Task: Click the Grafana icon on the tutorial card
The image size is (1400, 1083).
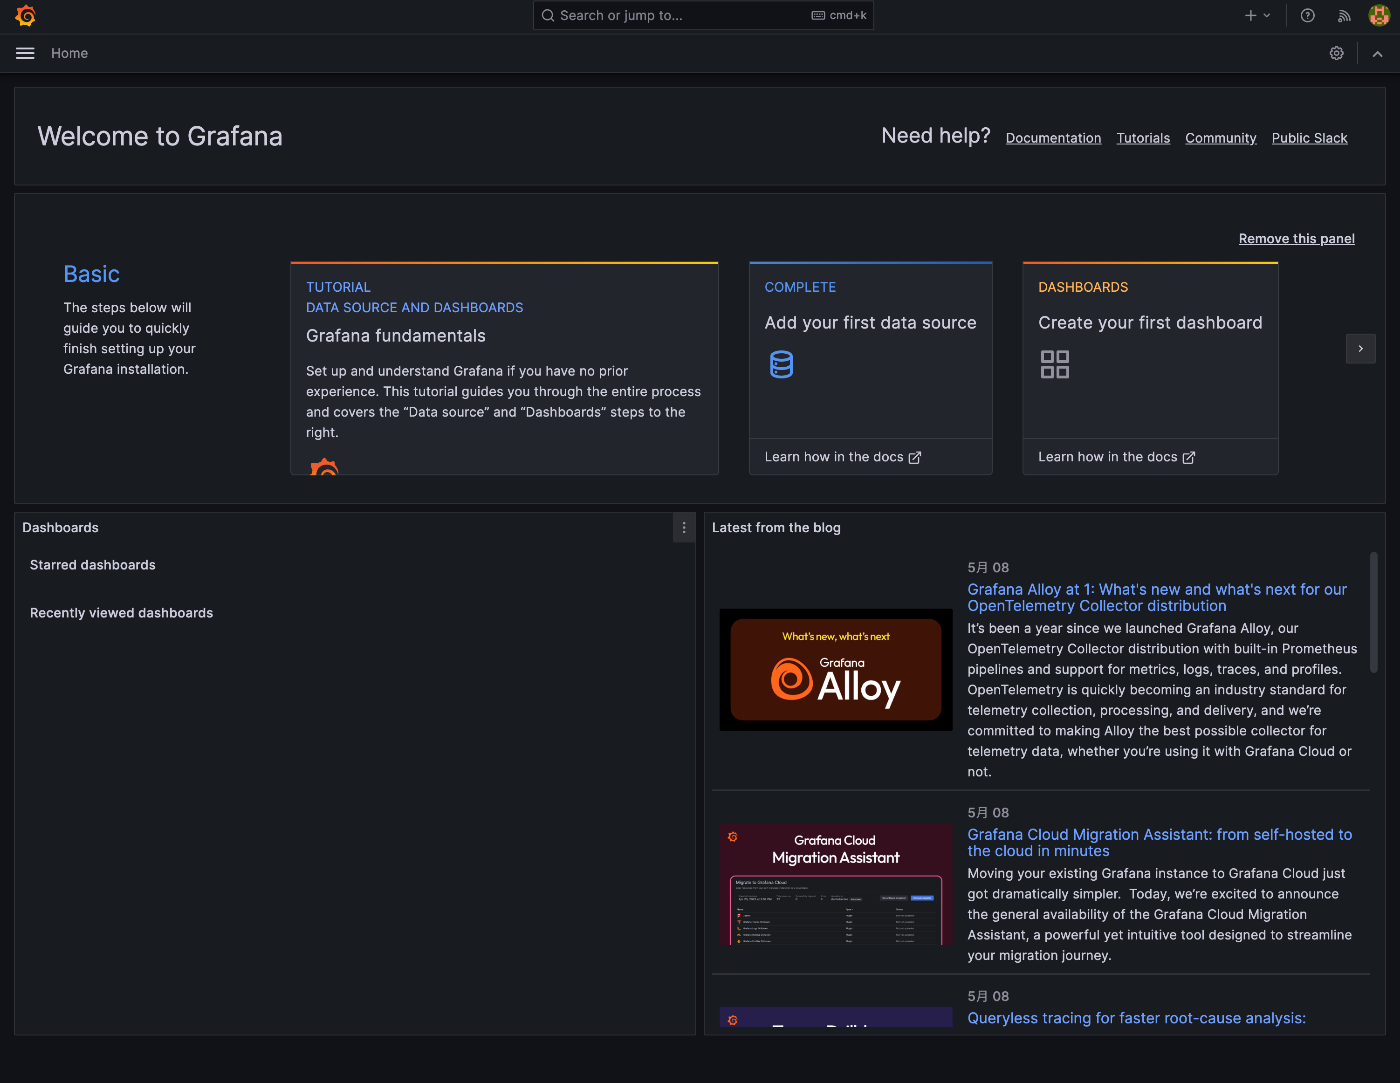Action: [324, 467]
